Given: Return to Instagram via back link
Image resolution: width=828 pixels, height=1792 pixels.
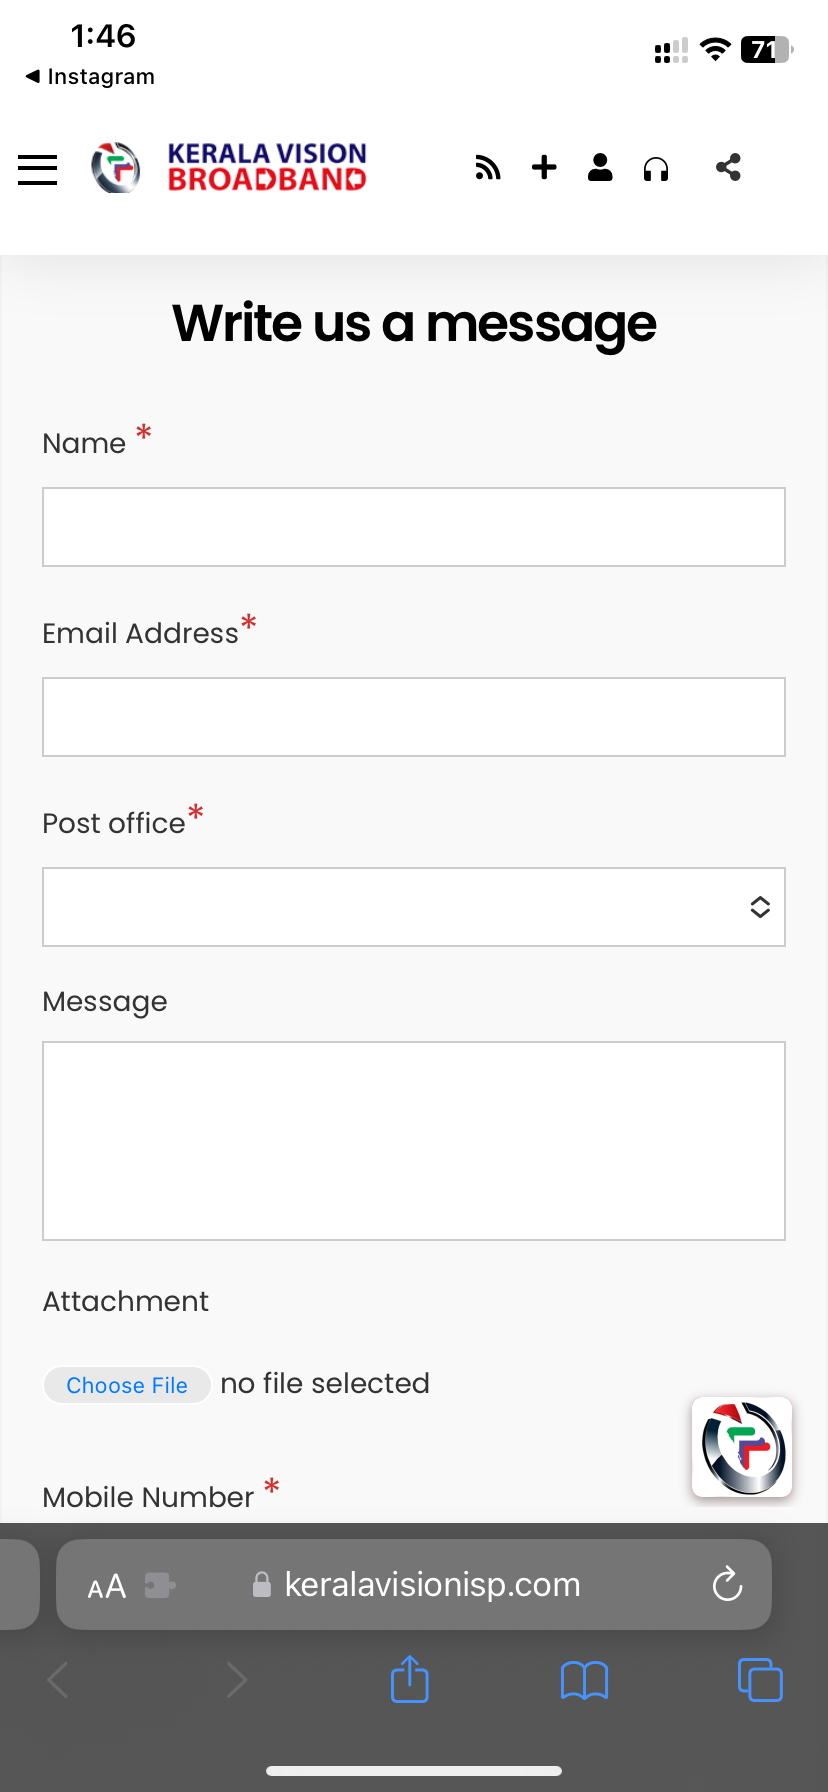Looking at the screenshot, I should click(90, 77).
